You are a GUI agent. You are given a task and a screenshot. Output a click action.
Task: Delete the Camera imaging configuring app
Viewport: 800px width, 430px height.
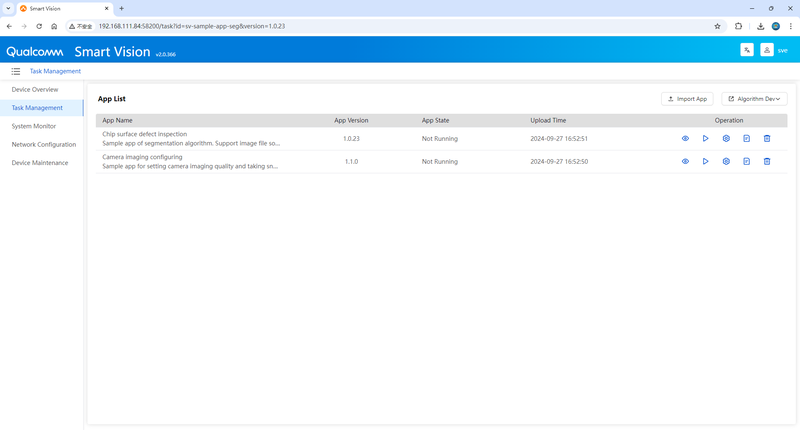tap(767, 161)
